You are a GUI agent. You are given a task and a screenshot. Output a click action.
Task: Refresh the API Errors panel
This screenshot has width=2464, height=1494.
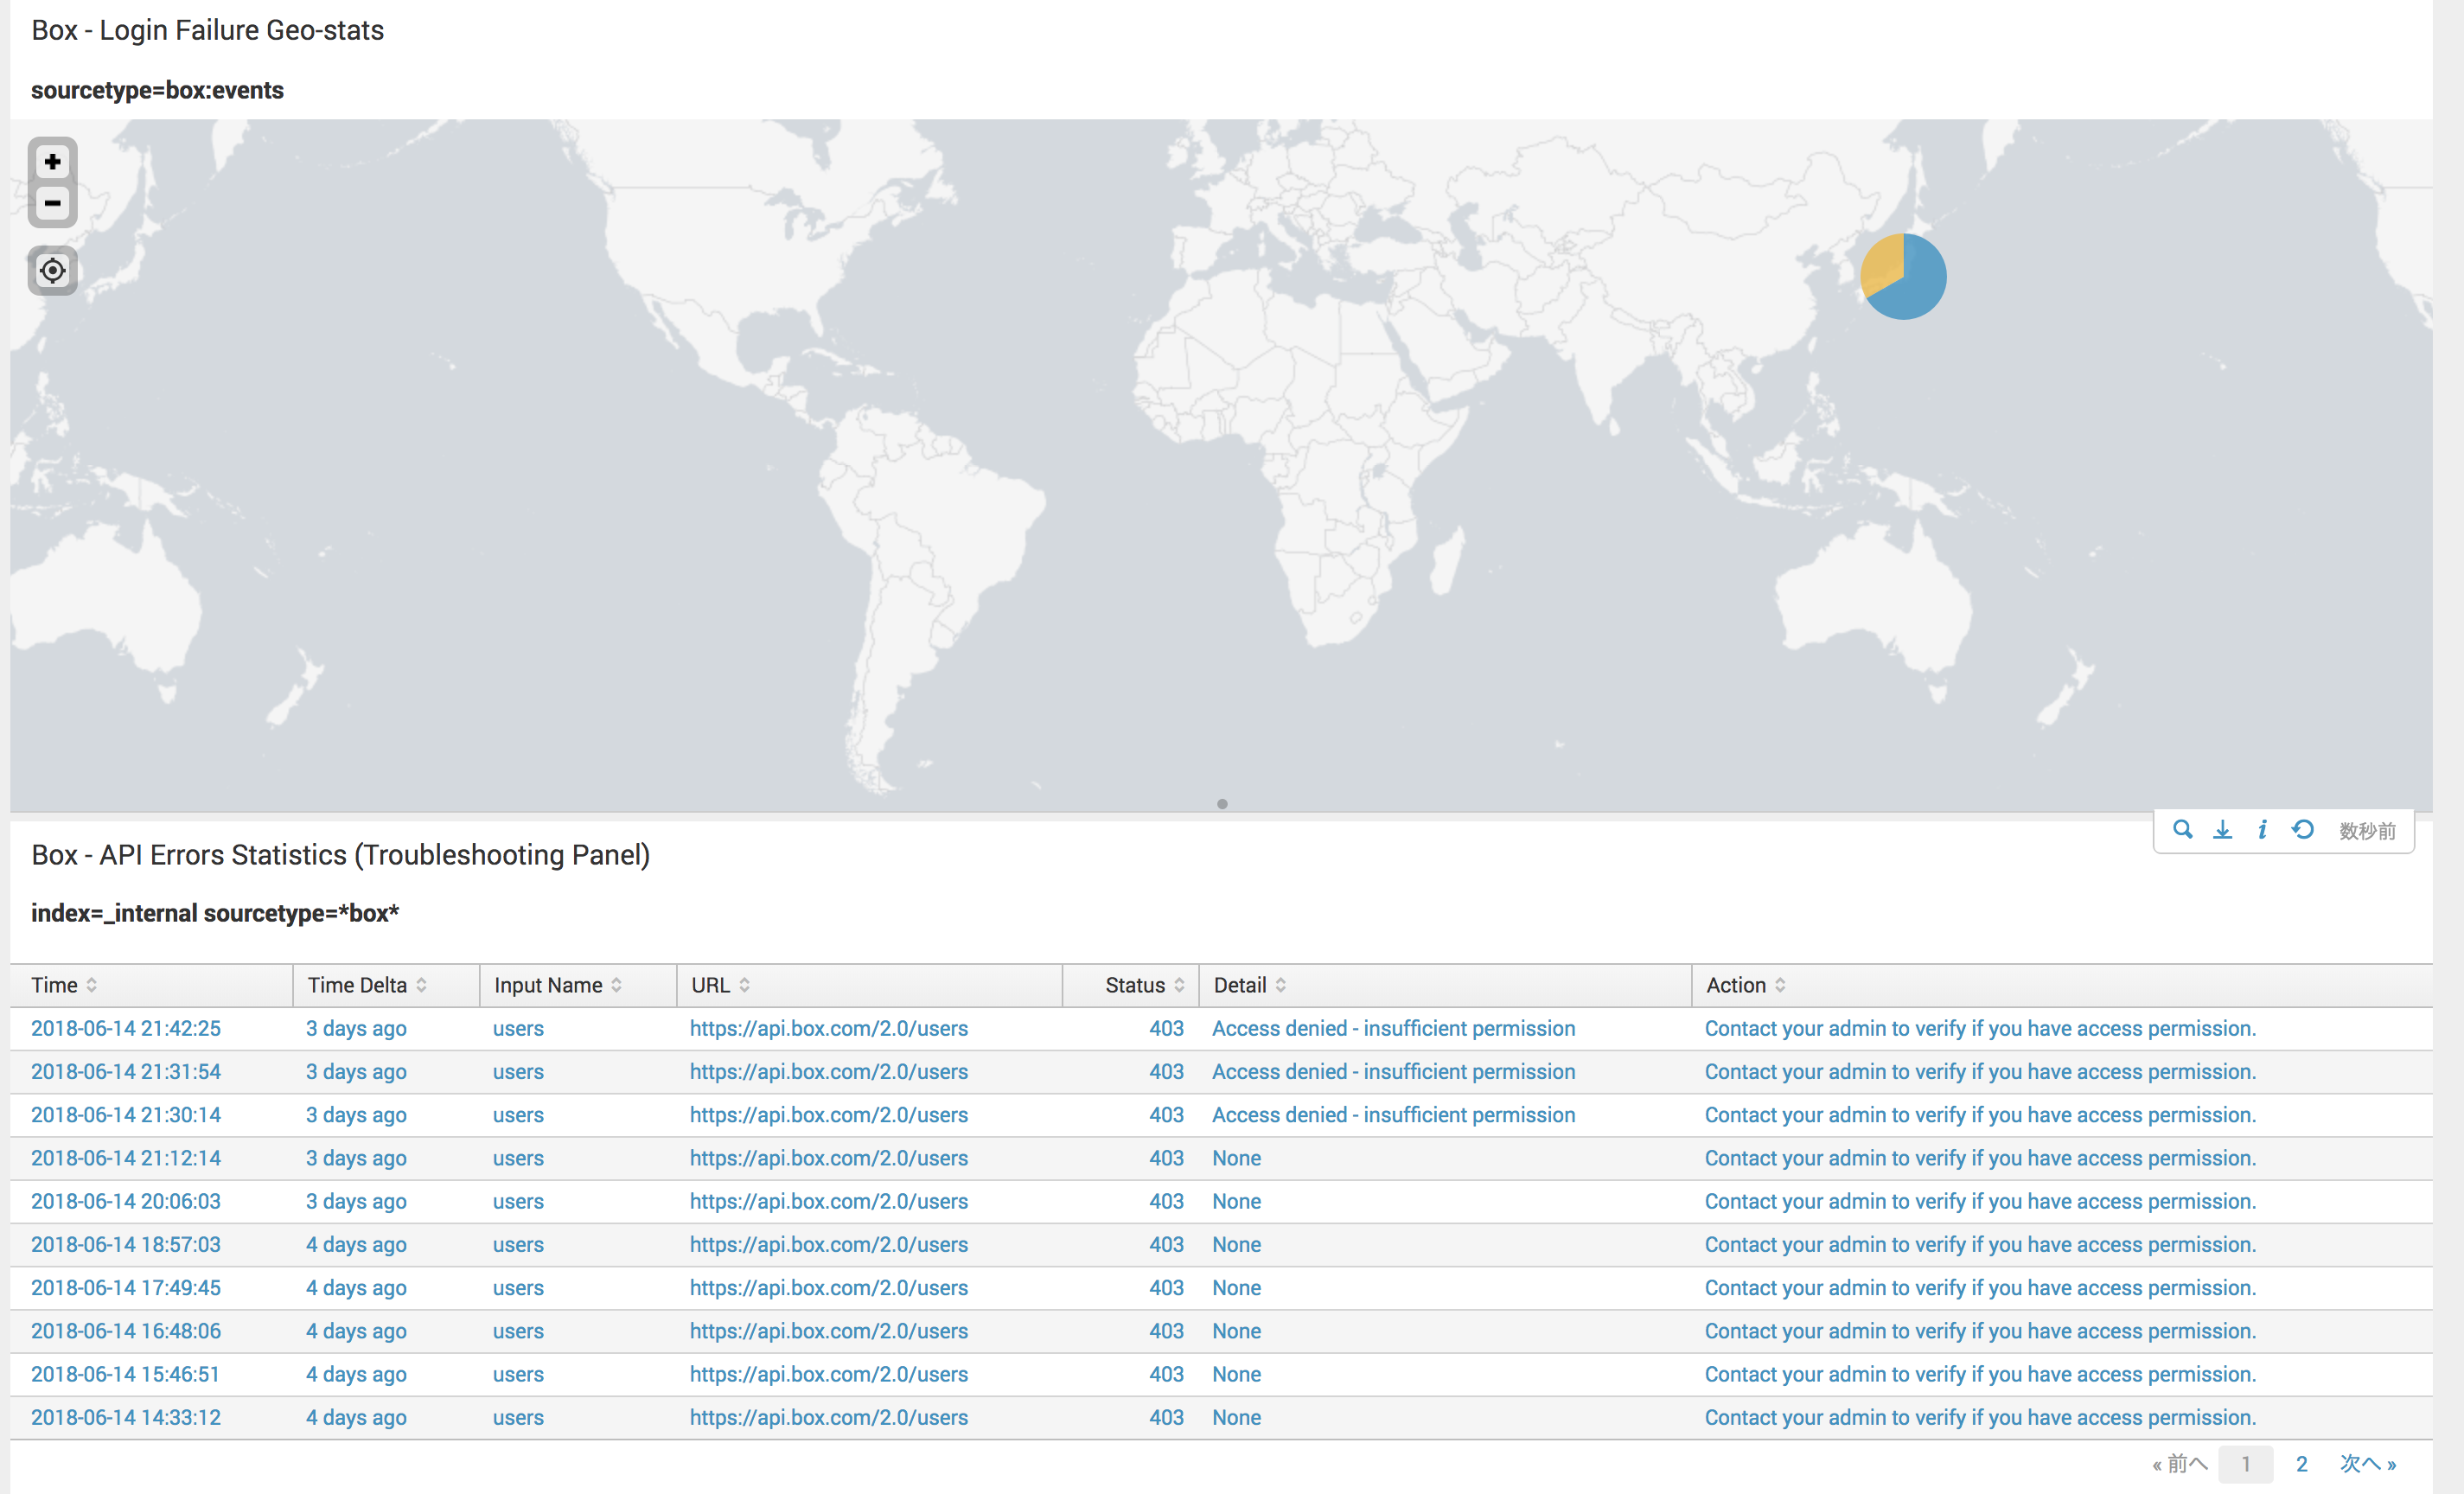click(2303, 829)
